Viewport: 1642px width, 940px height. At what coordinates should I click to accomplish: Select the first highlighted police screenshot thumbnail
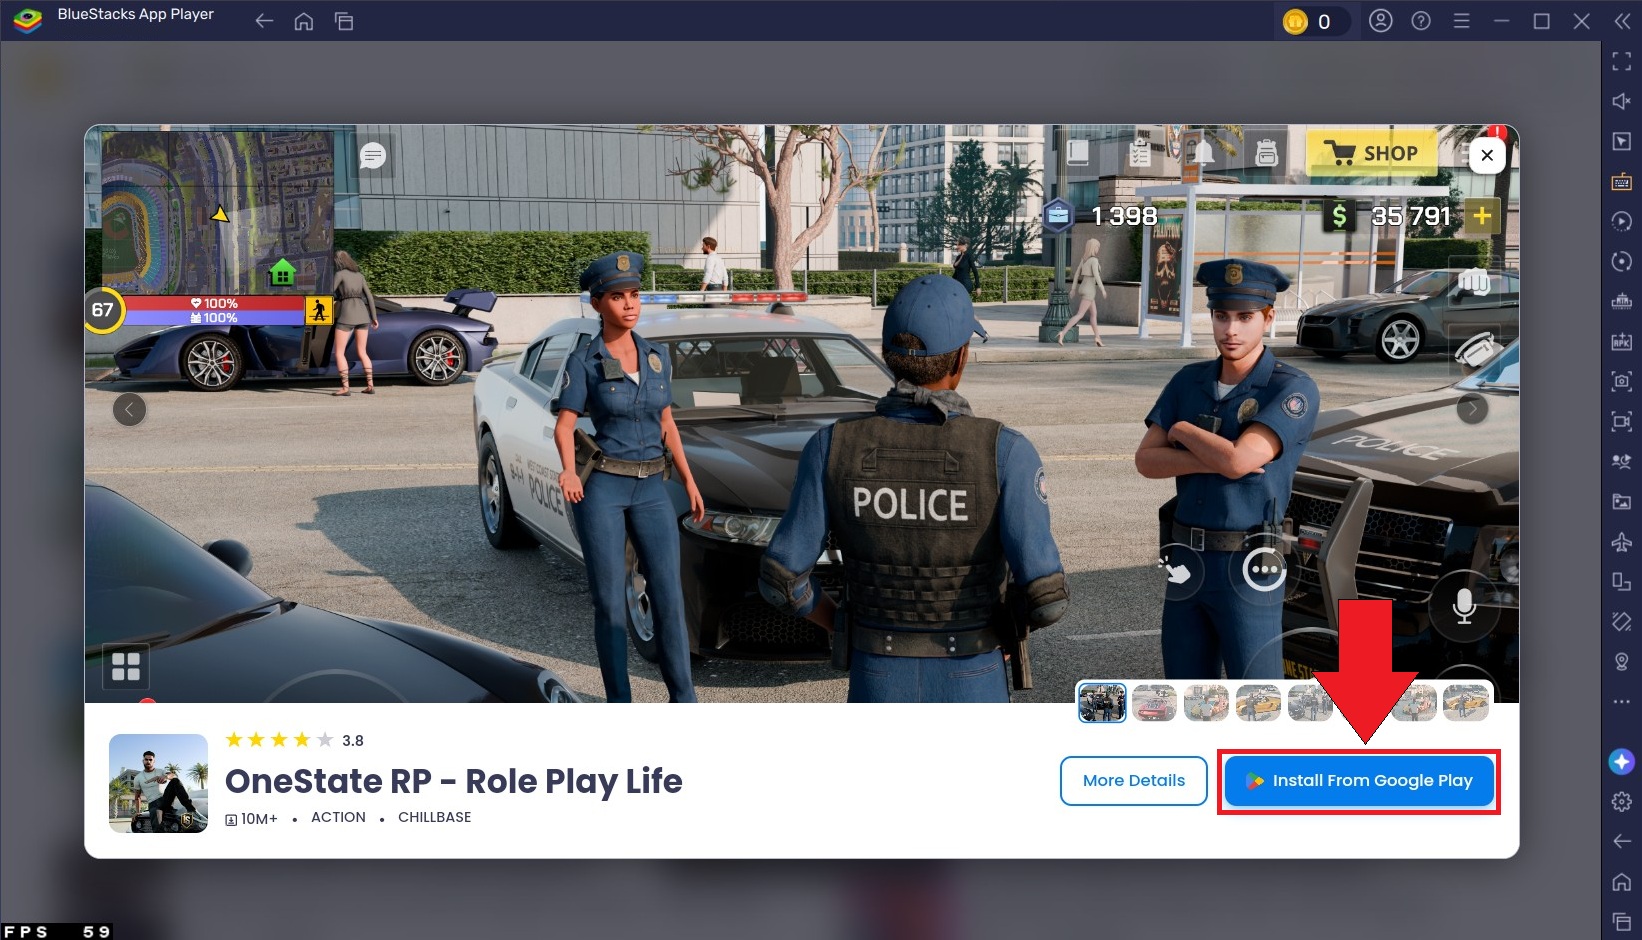(x=1102, y=703)
